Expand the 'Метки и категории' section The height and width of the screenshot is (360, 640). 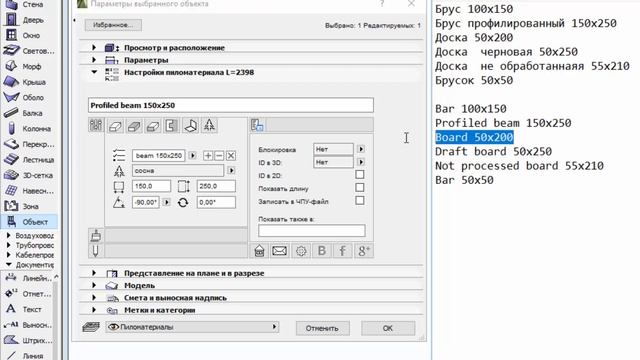(94, 310)
